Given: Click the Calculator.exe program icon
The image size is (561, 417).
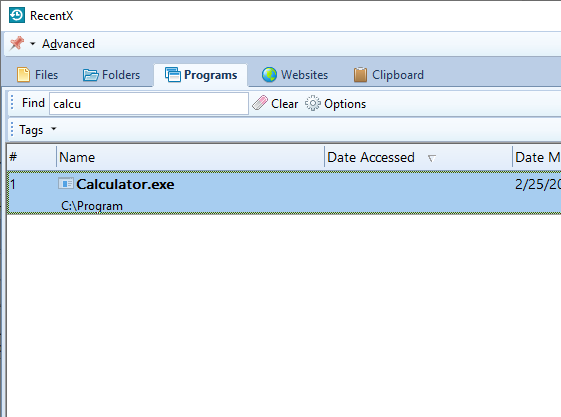Looking at the screenshot, I should [x=66, y=184].
